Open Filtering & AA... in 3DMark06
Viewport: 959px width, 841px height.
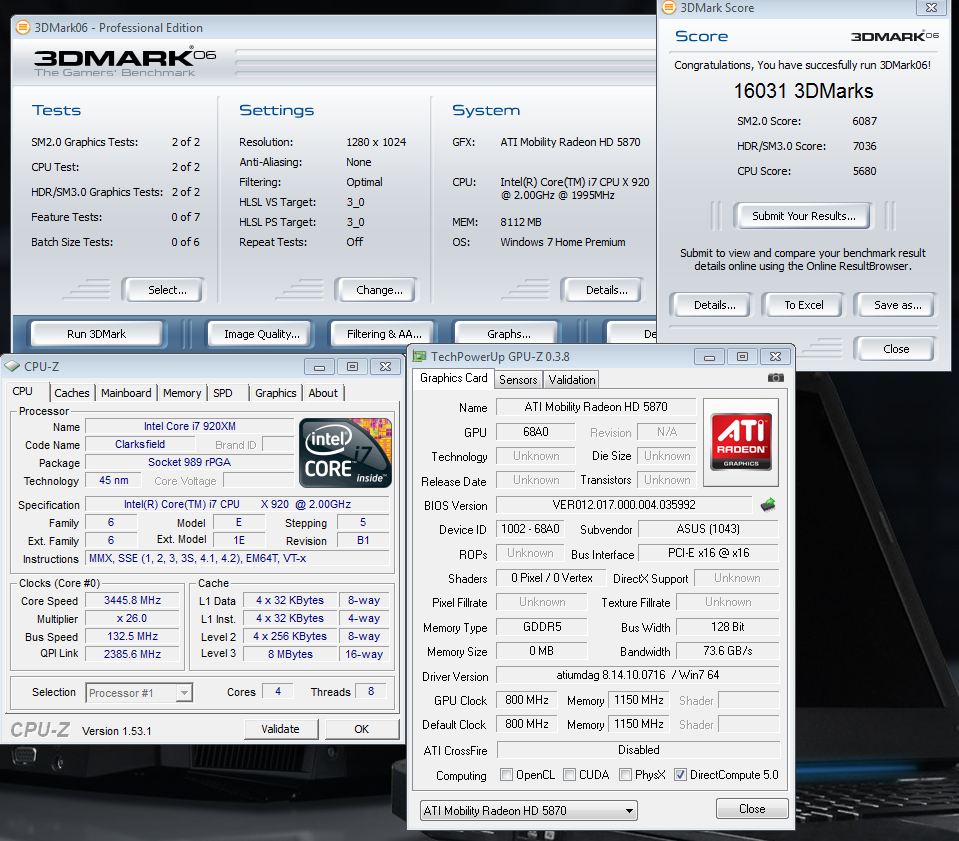tap(383, 334)
